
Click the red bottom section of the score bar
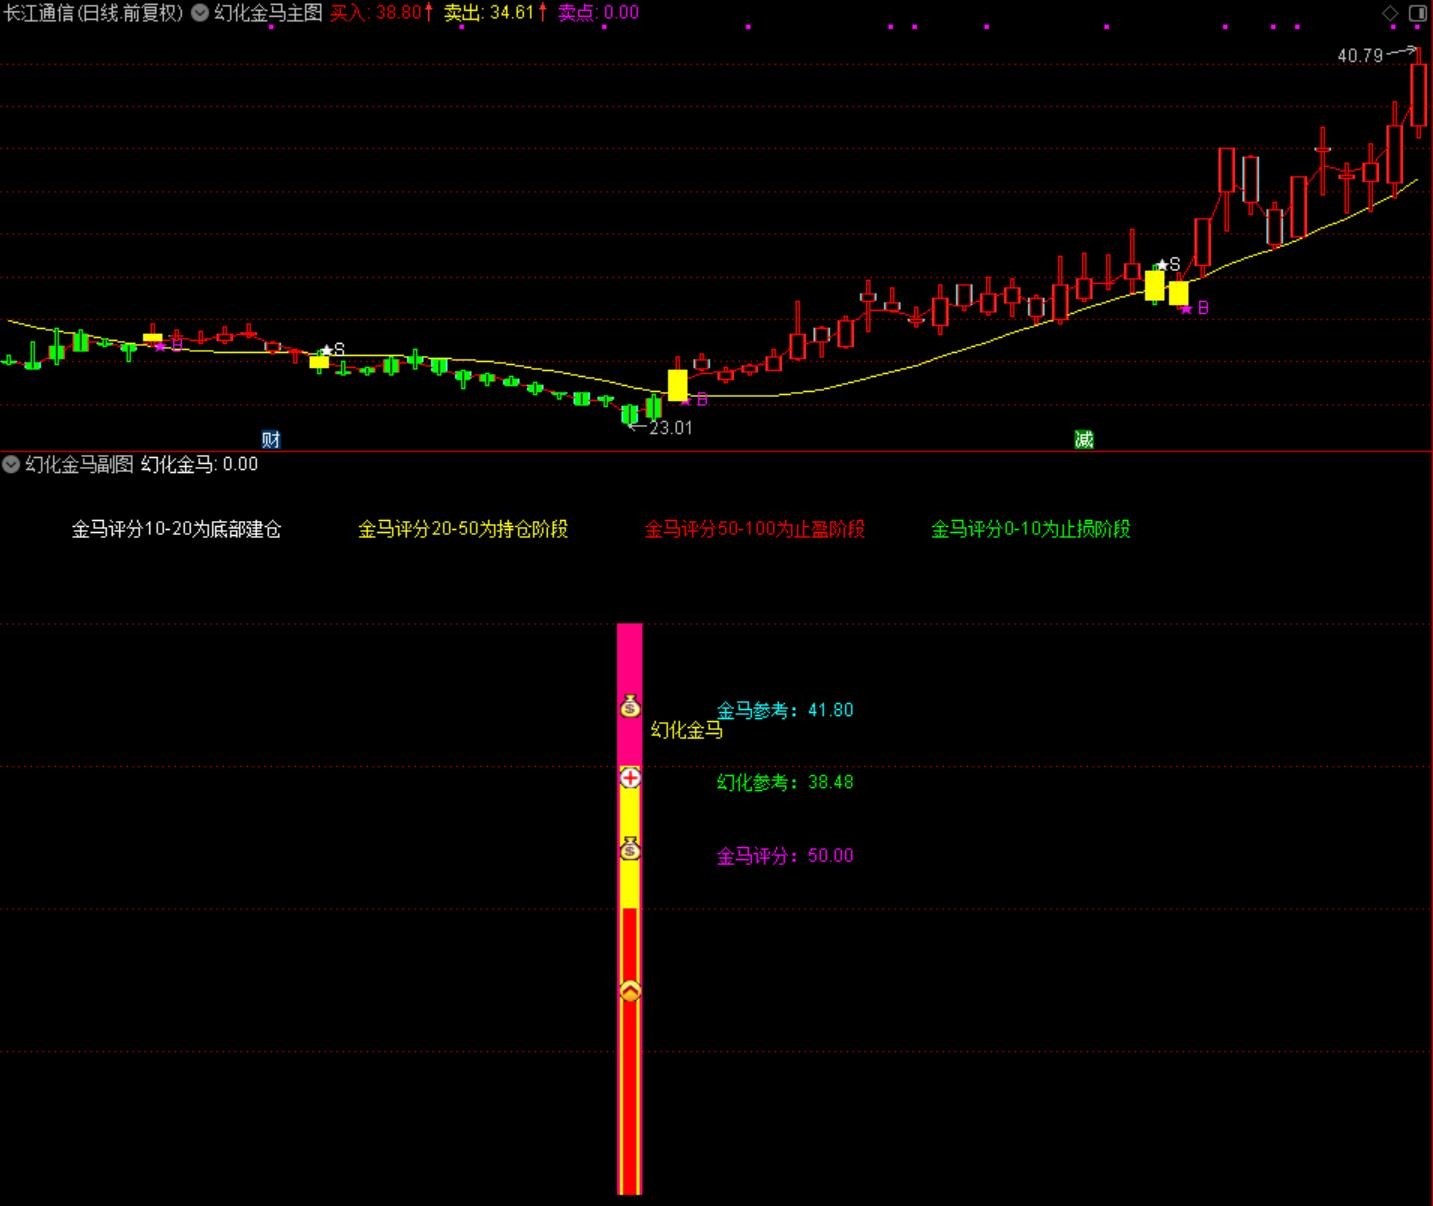click(x=630, y=1051)
